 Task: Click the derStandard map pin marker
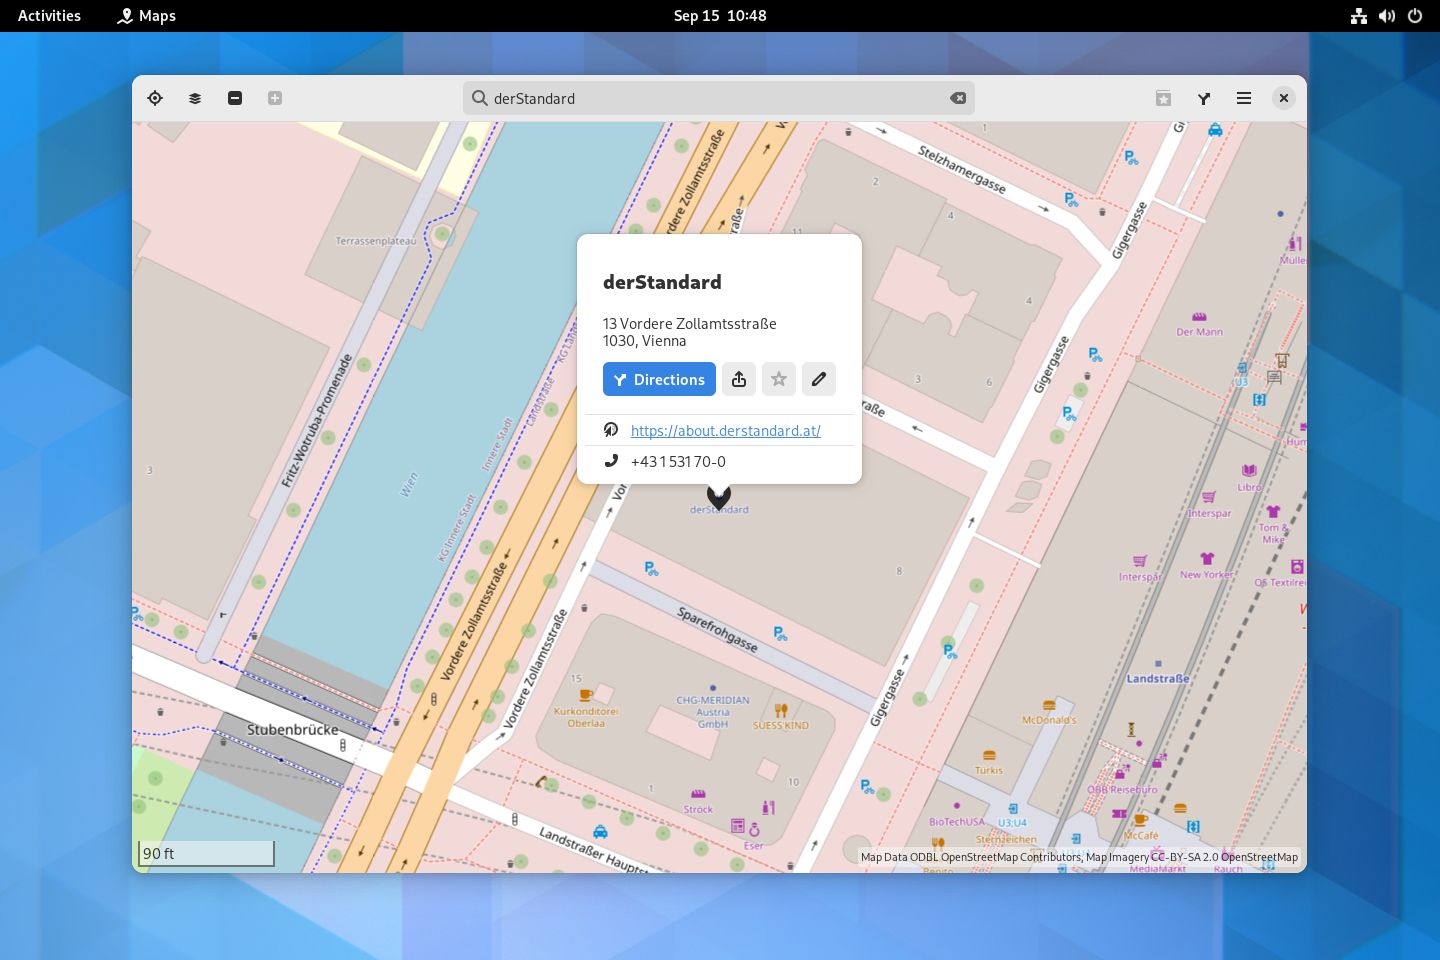719,496
